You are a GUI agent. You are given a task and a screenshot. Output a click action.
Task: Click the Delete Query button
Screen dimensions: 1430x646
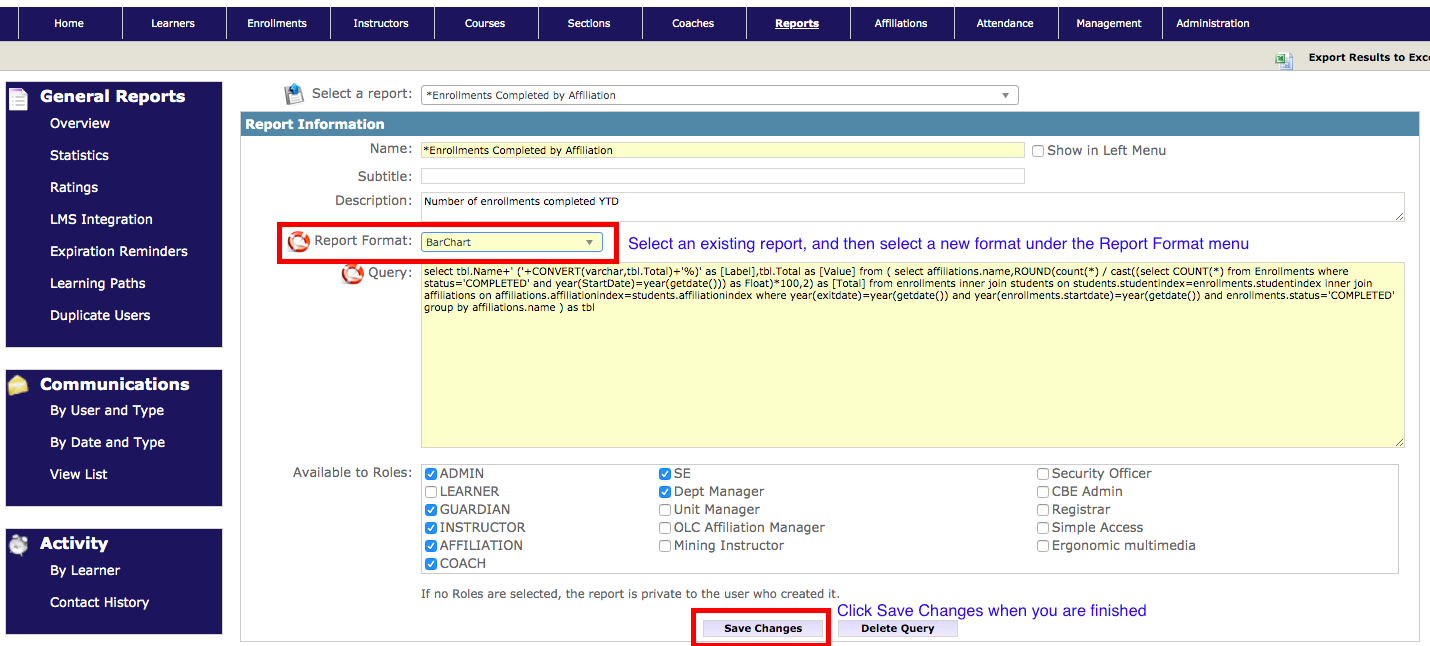(897, 629)
